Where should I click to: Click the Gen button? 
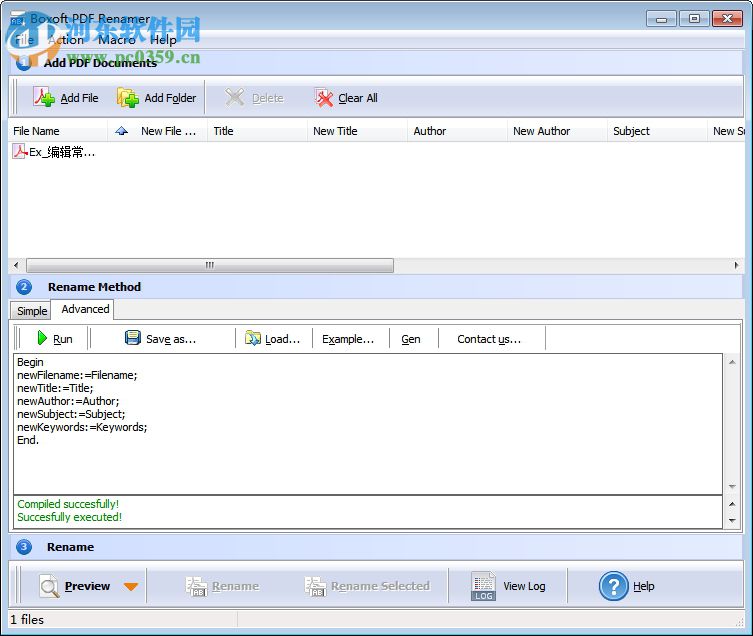pyautogui.click(x=411, y=339)
